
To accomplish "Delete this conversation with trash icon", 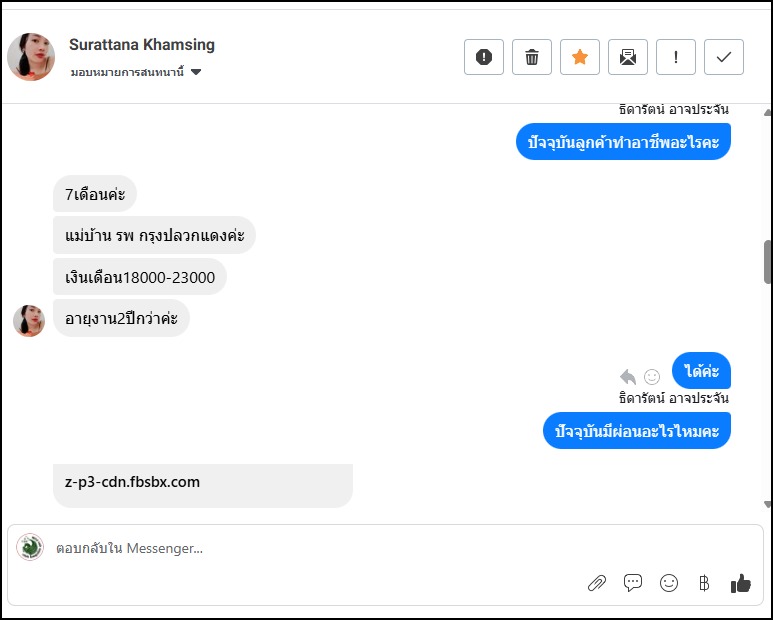I will tap(532, 57).
